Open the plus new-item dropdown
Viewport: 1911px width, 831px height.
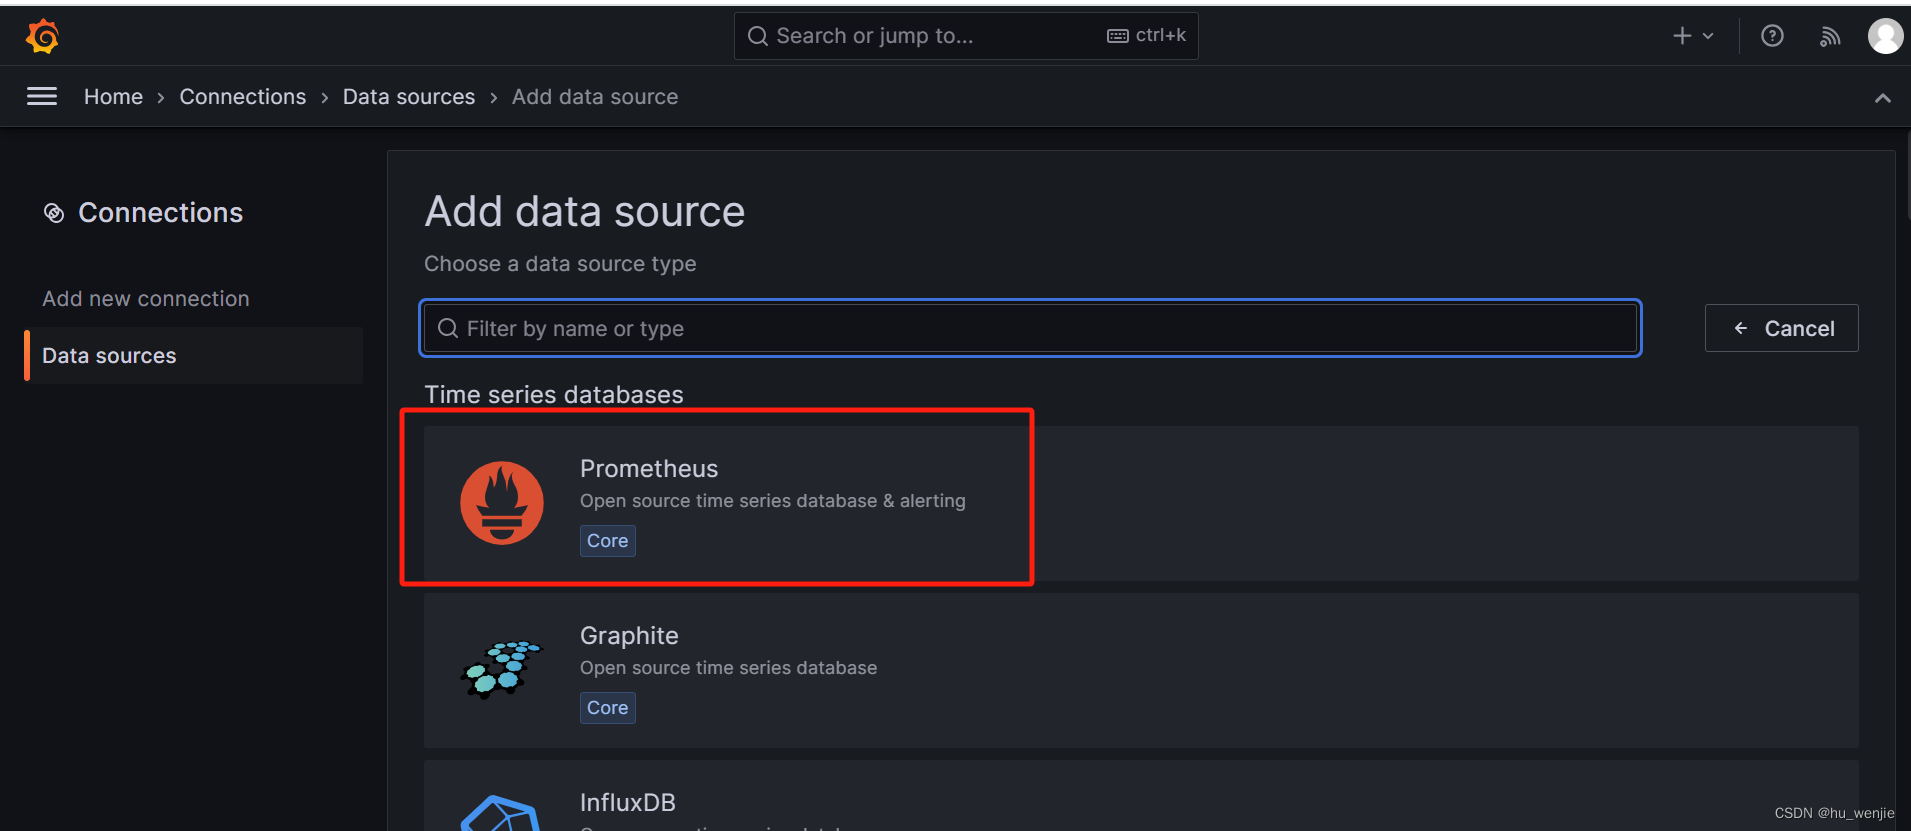1693,36
